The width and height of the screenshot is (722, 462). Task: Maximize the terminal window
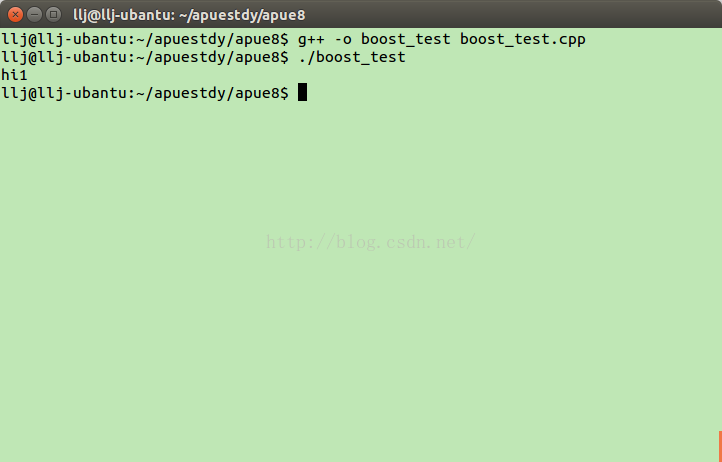[x=53, y=15]
